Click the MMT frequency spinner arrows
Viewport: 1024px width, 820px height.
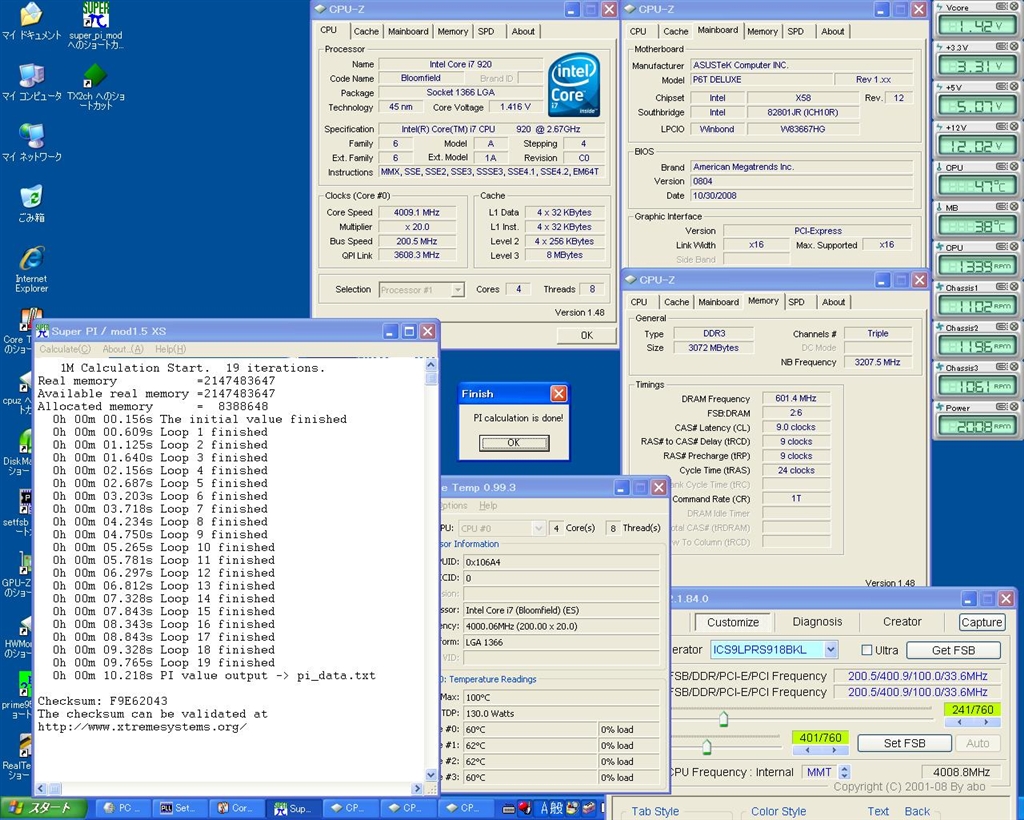(x=845, y=772)
